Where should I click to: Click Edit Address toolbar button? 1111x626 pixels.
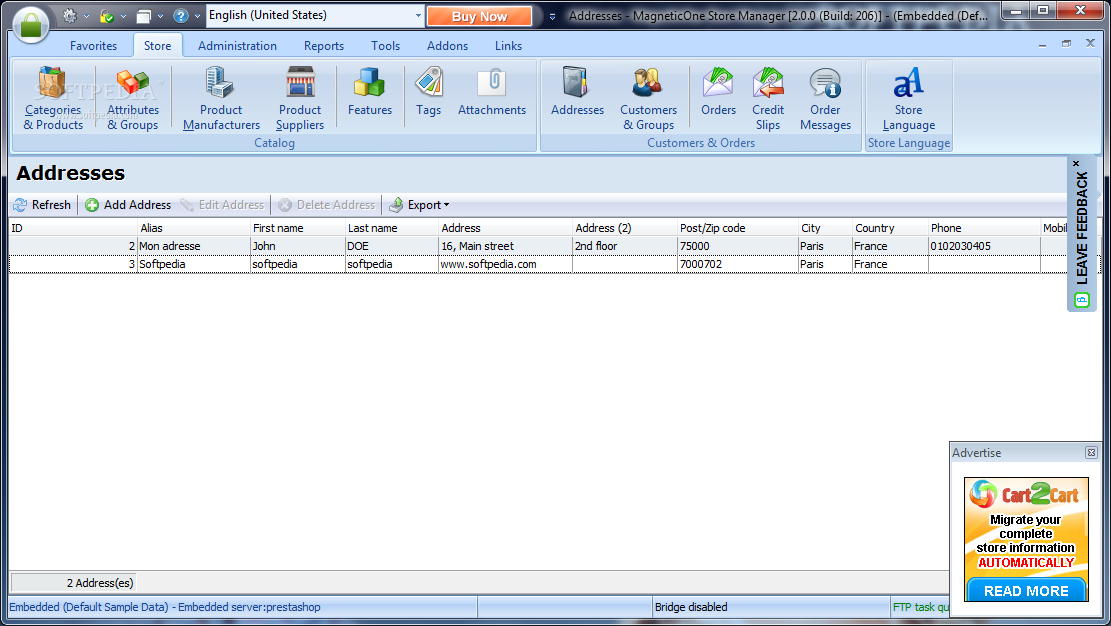(x=222, y=205)
